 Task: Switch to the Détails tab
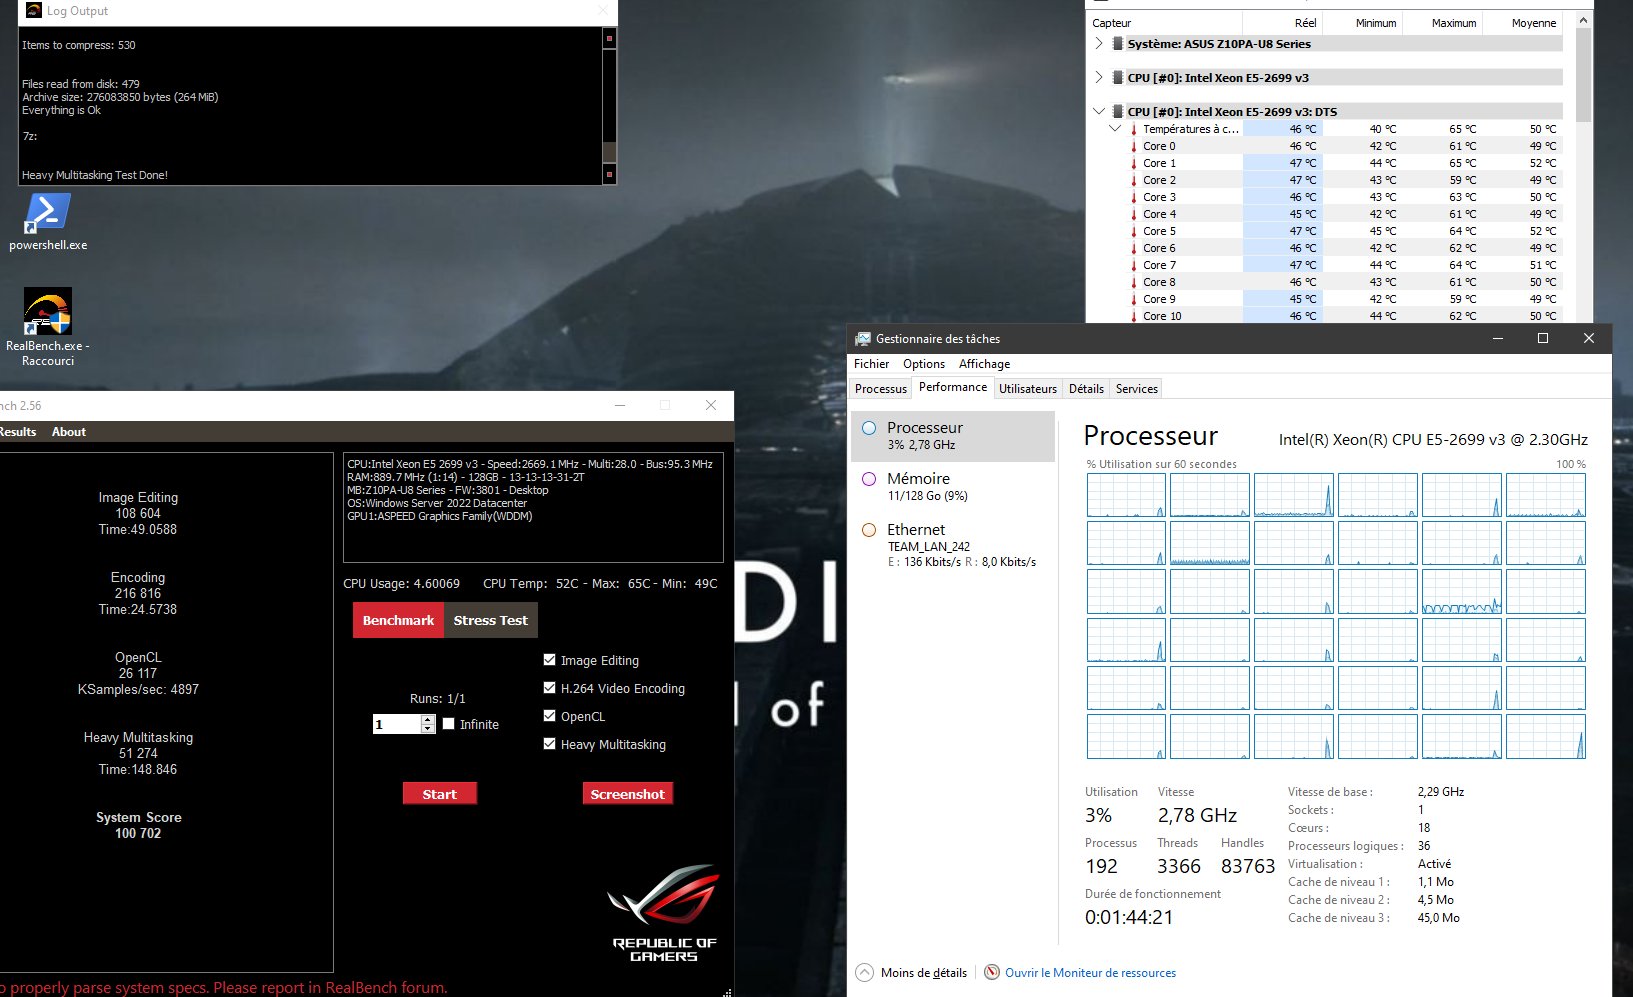[1086, 389]
